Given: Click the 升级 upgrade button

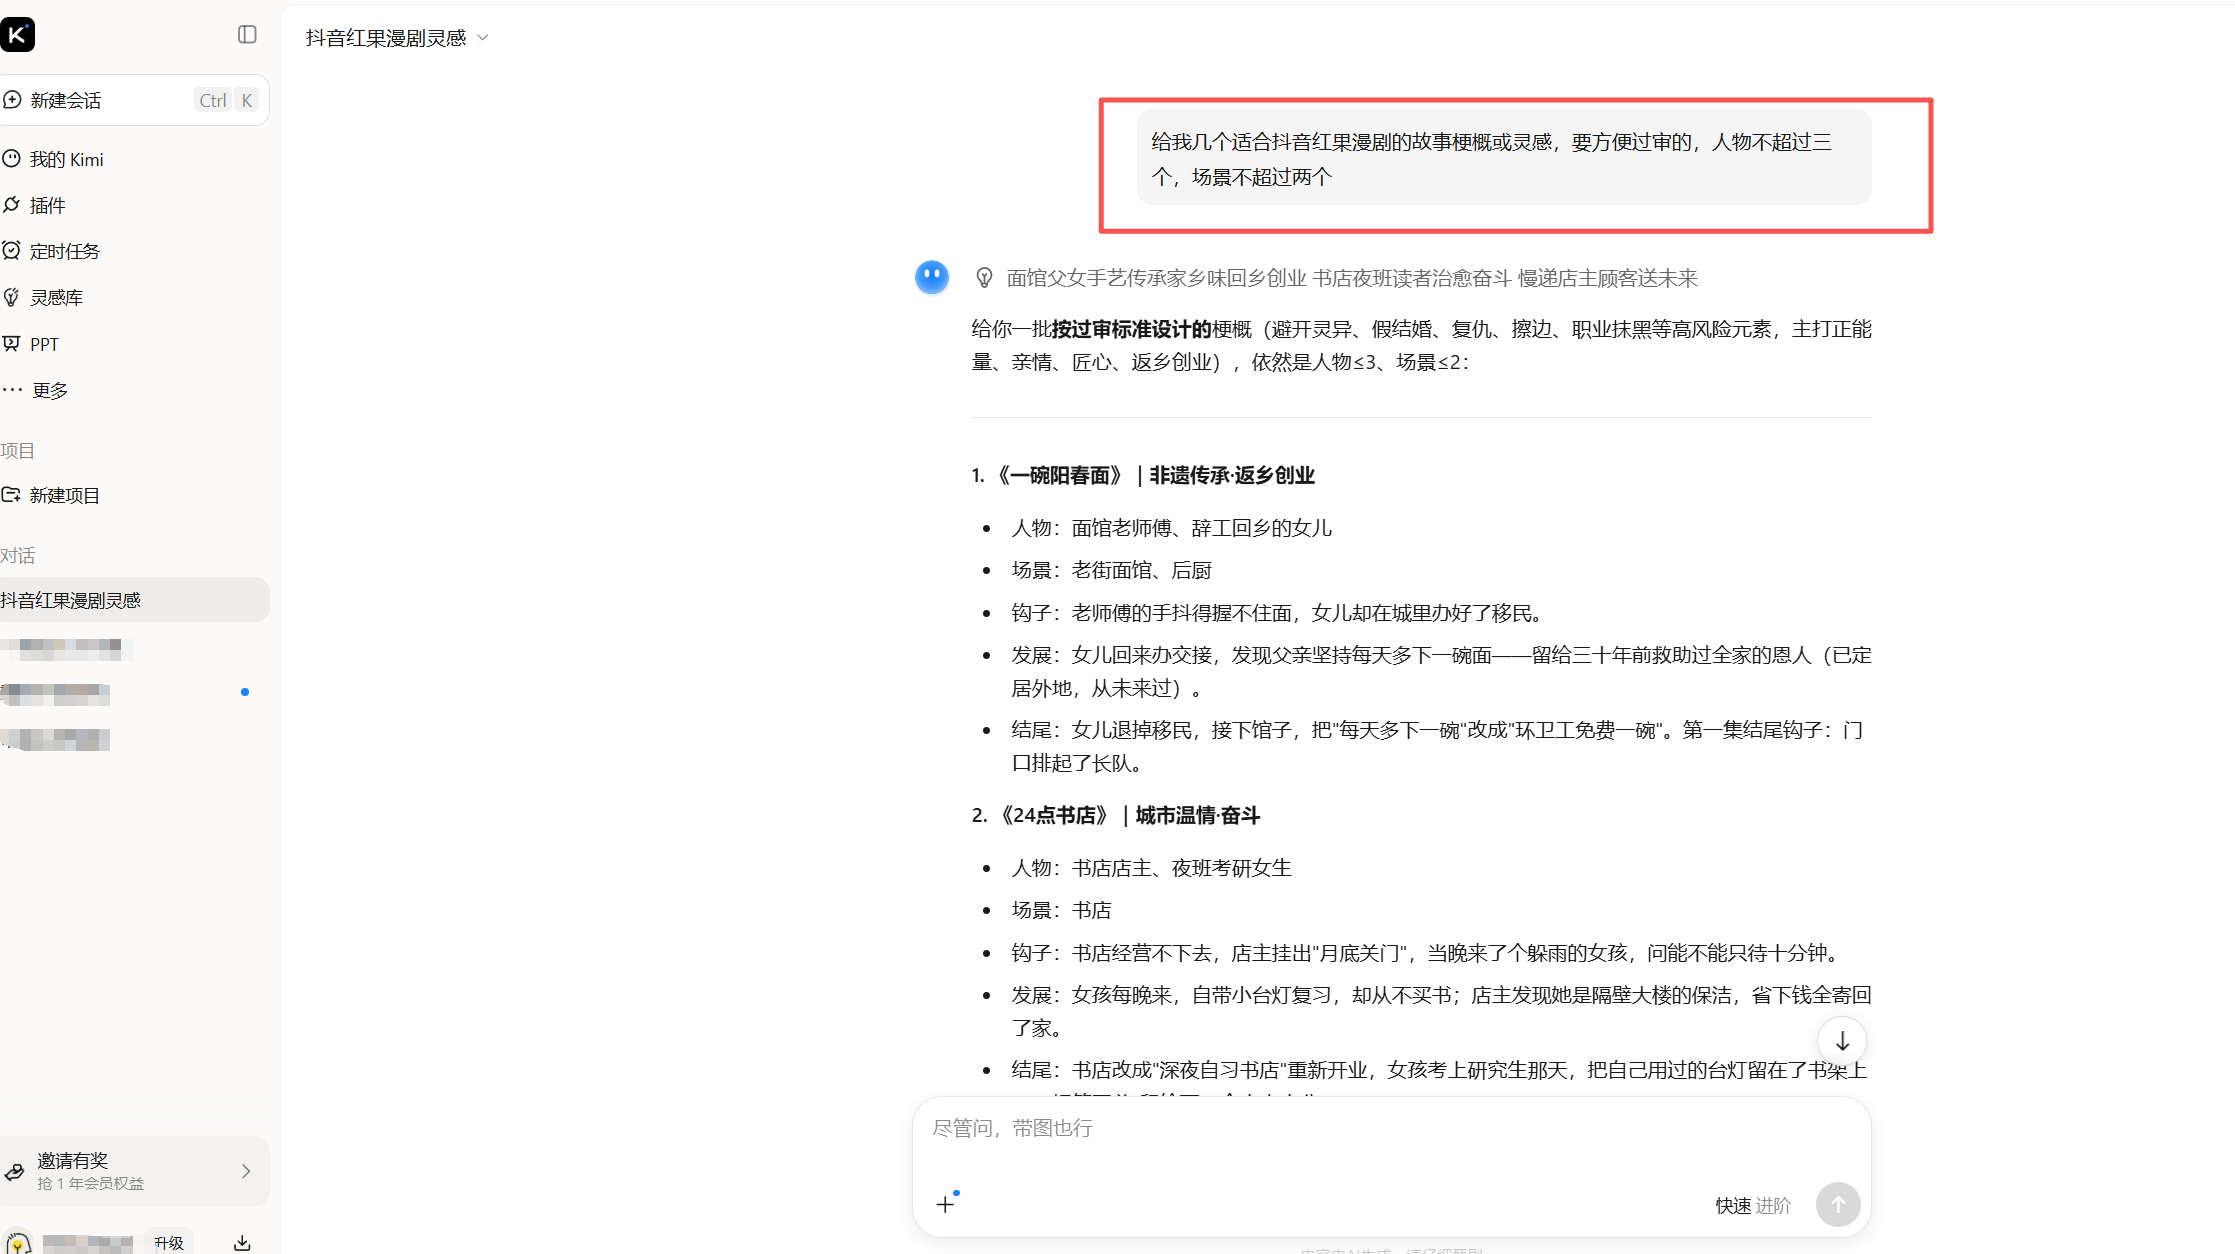Looking at the screenshot, I should pyautogui.click(x=168, y=1242).
